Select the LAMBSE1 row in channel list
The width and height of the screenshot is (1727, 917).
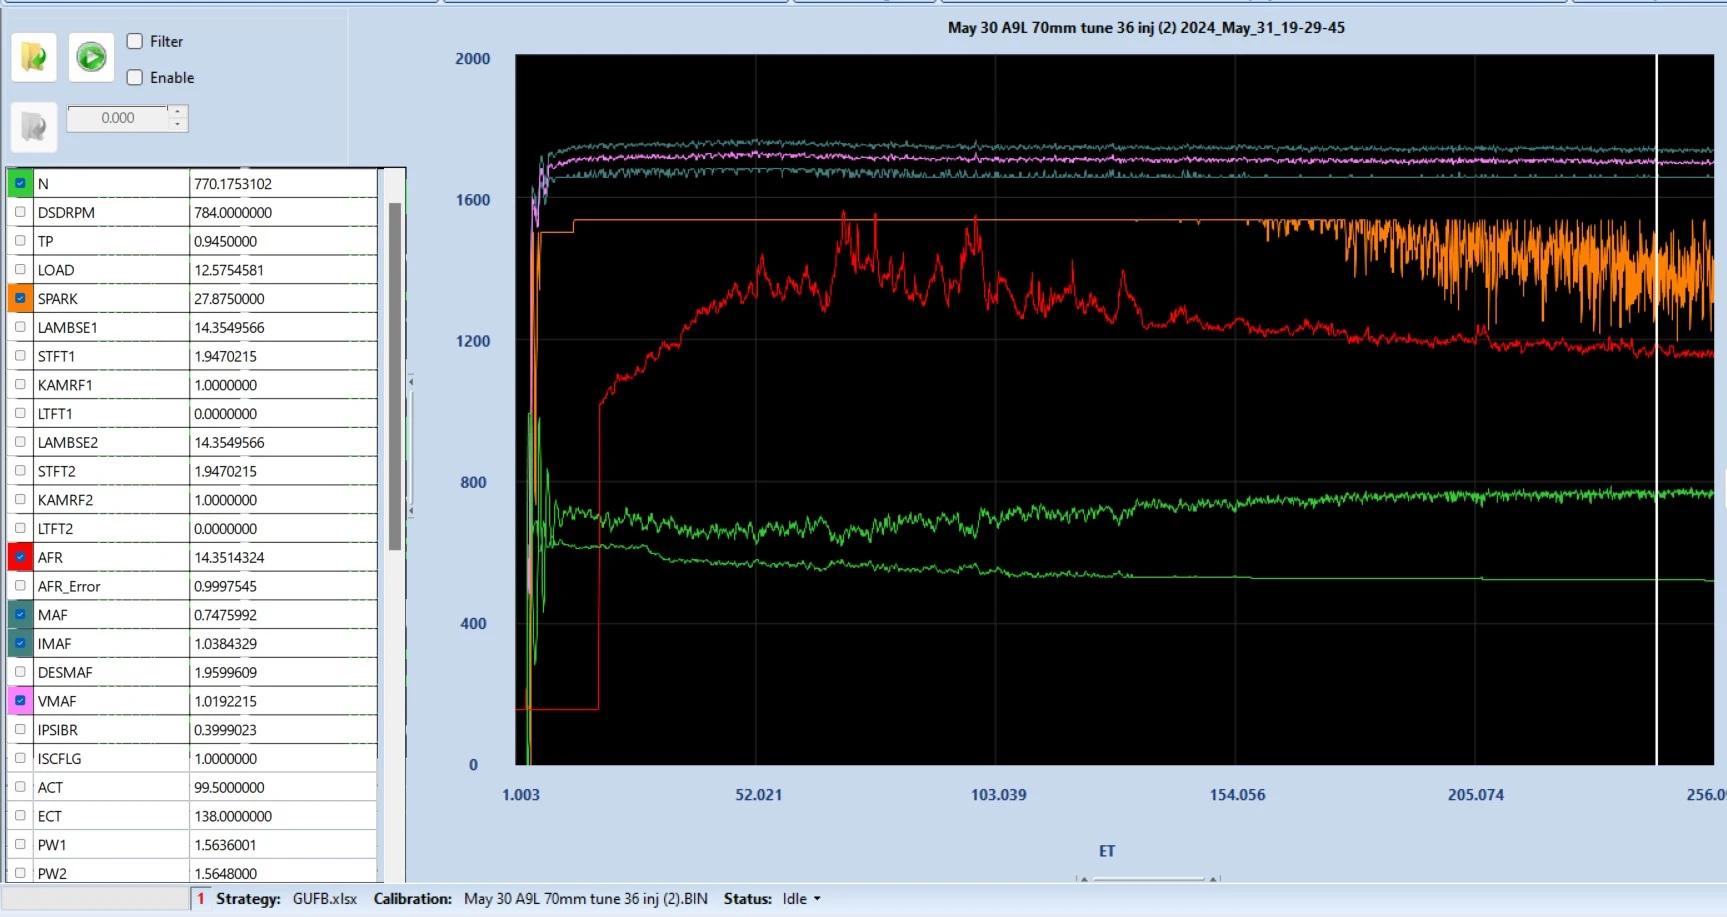tap(192, 327)
